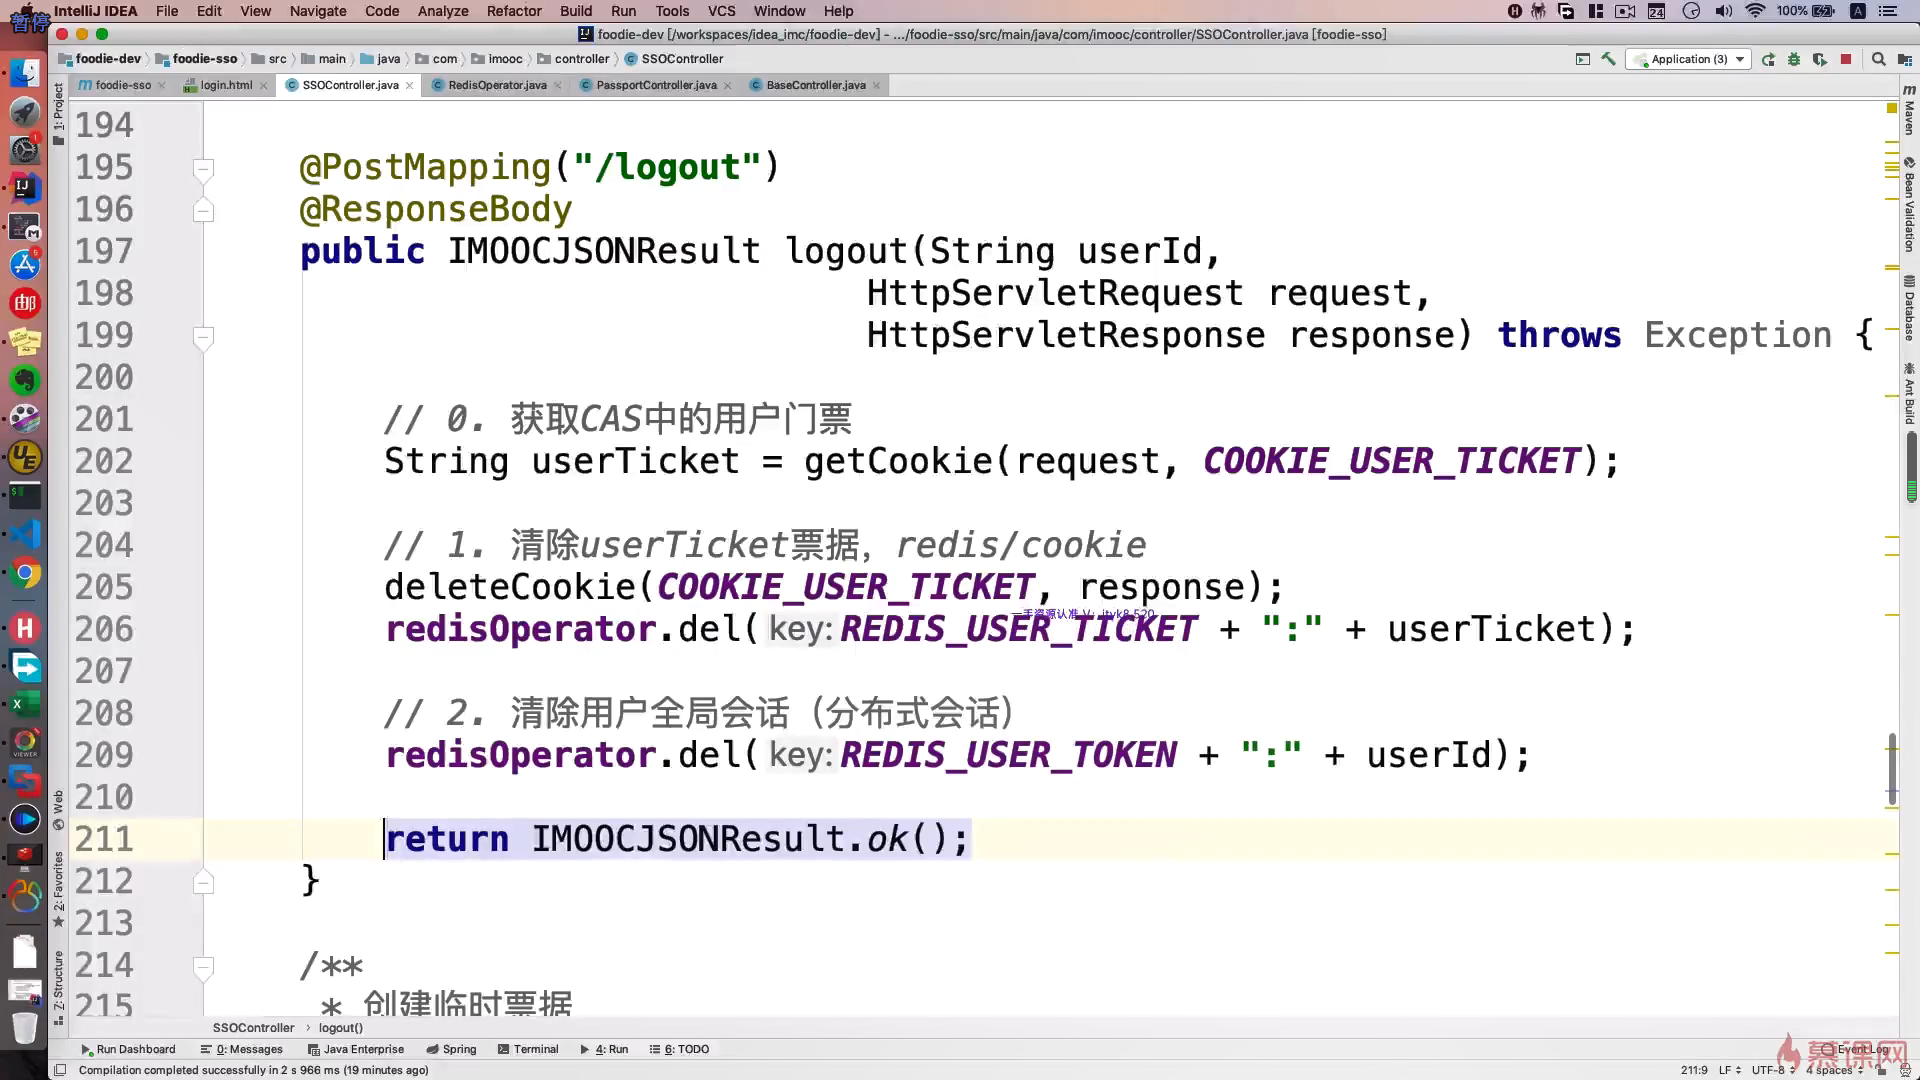This screenshot has width=1920, height=1080.
Task: Click the Rerun application icon
Action: [1768, 59]
